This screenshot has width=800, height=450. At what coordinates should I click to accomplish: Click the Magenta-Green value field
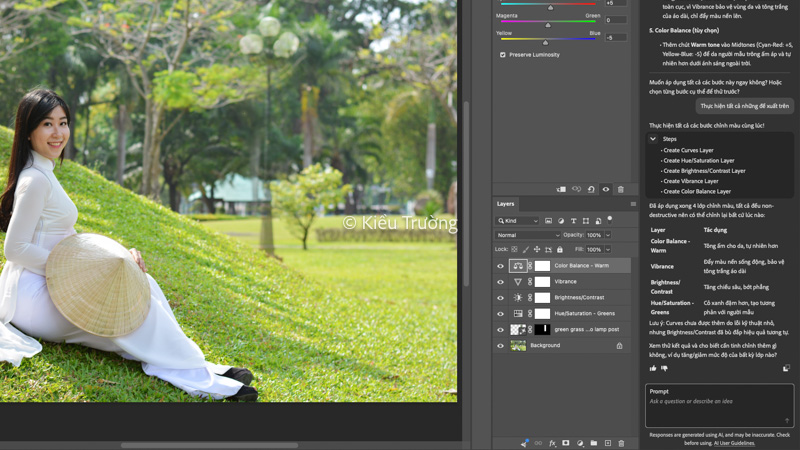[x=615, y=20]
